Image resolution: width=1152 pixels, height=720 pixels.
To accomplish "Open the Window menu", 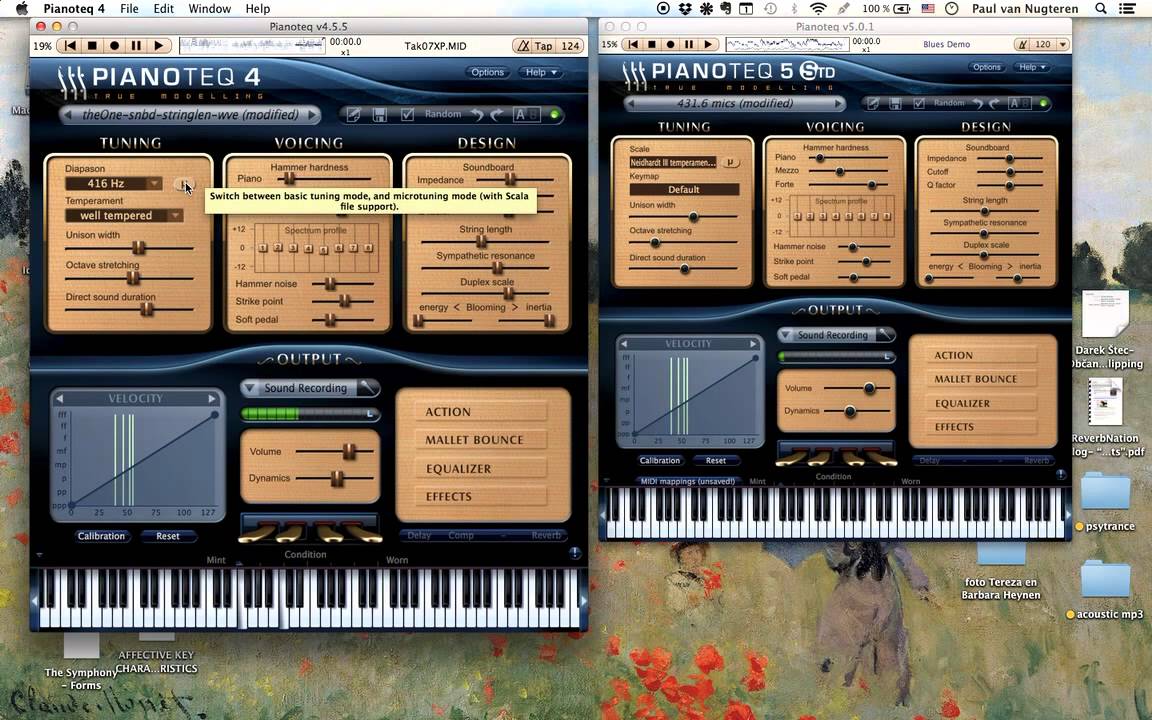I will 209,9.
